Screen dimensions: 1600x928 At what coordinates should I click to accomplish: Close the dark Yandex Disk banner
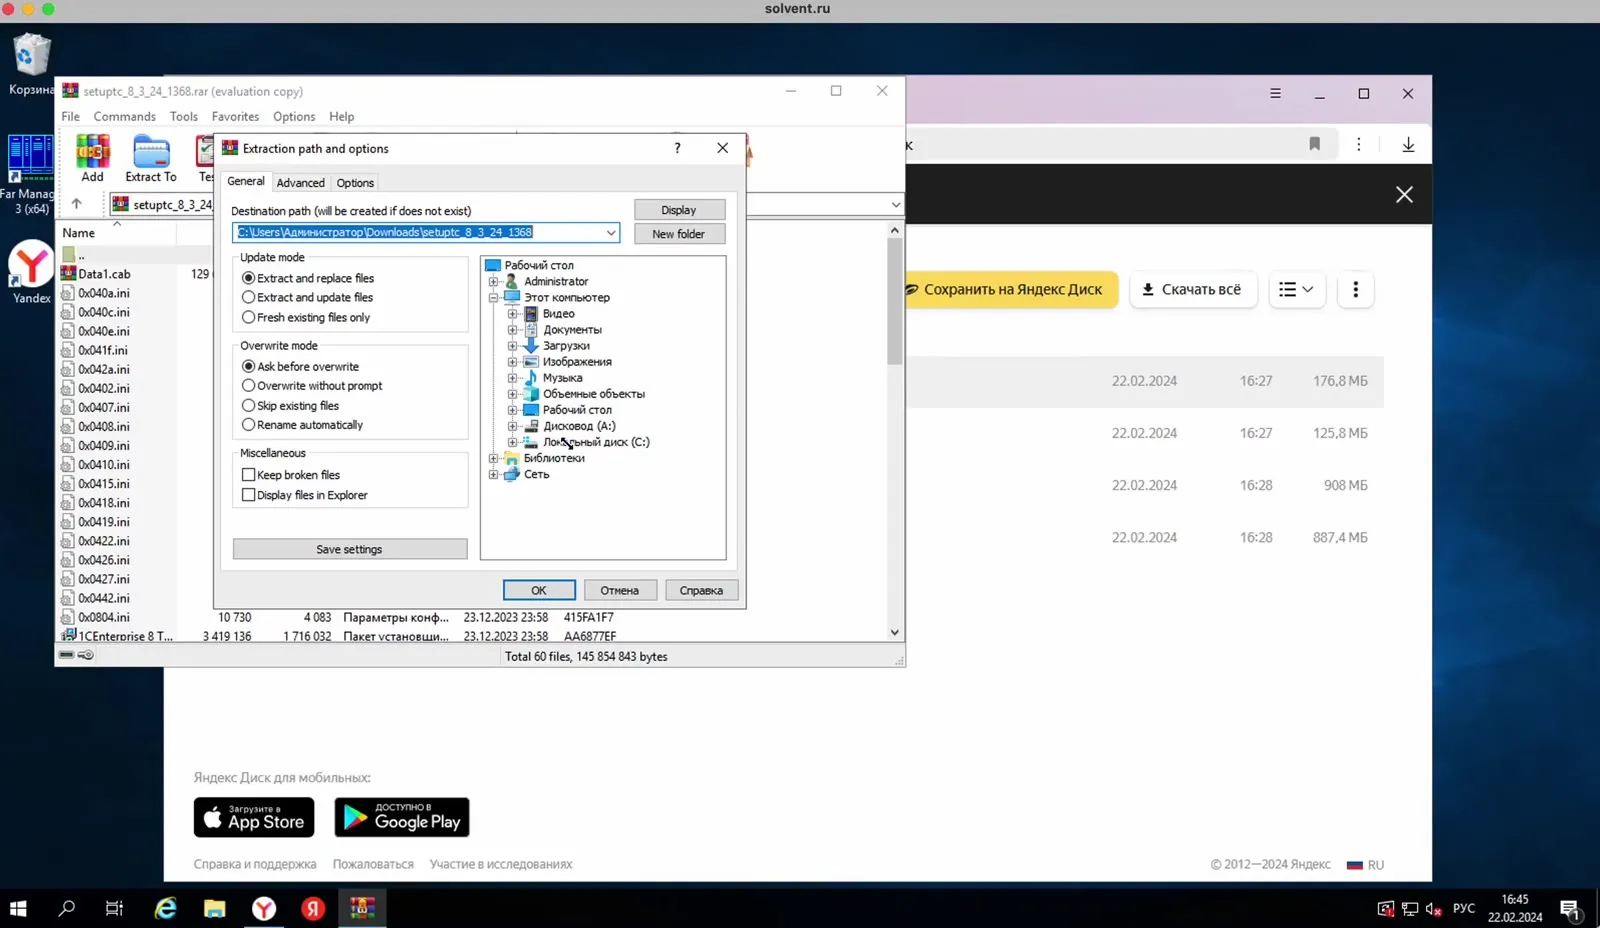[x=1404, y=194]
